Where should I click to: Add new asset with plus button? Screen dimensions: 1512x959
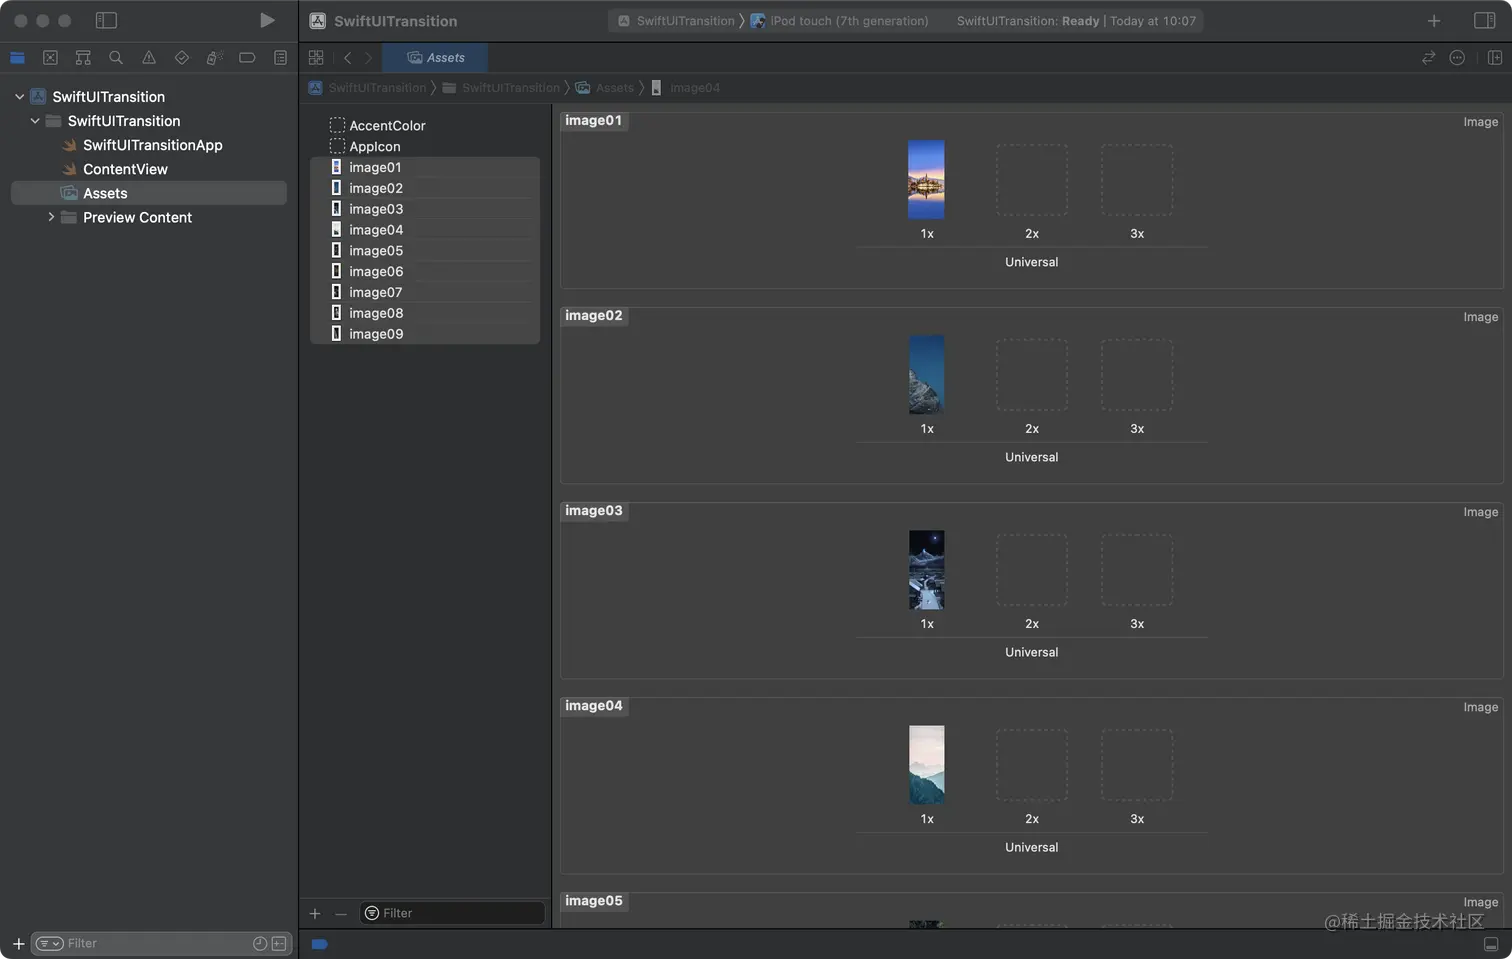click(315, 913)
